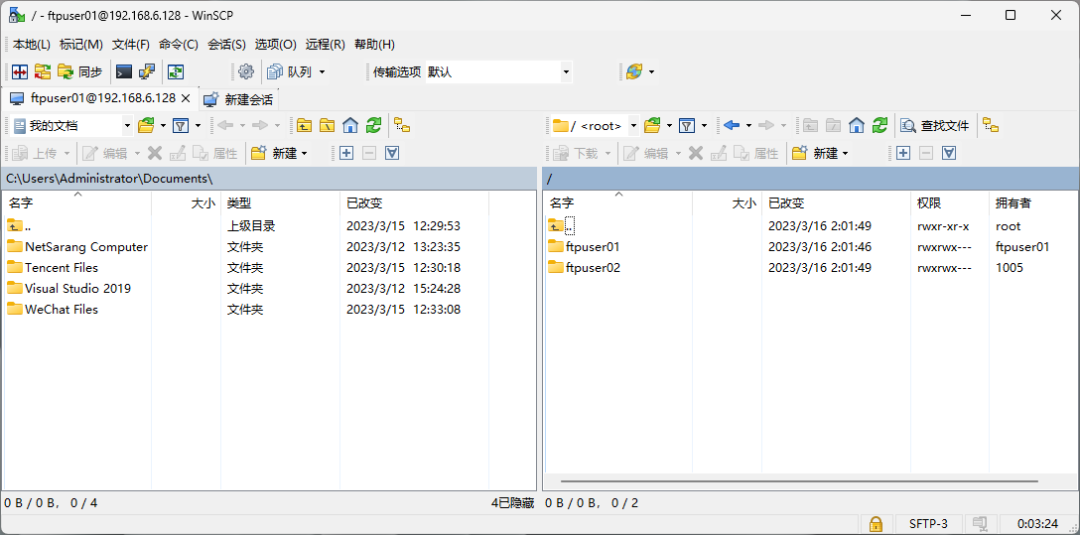Image resolution: width=1080 pixels, height=535 pixels.
Task: Click the remote panel select mask icon
Action: 948,154
